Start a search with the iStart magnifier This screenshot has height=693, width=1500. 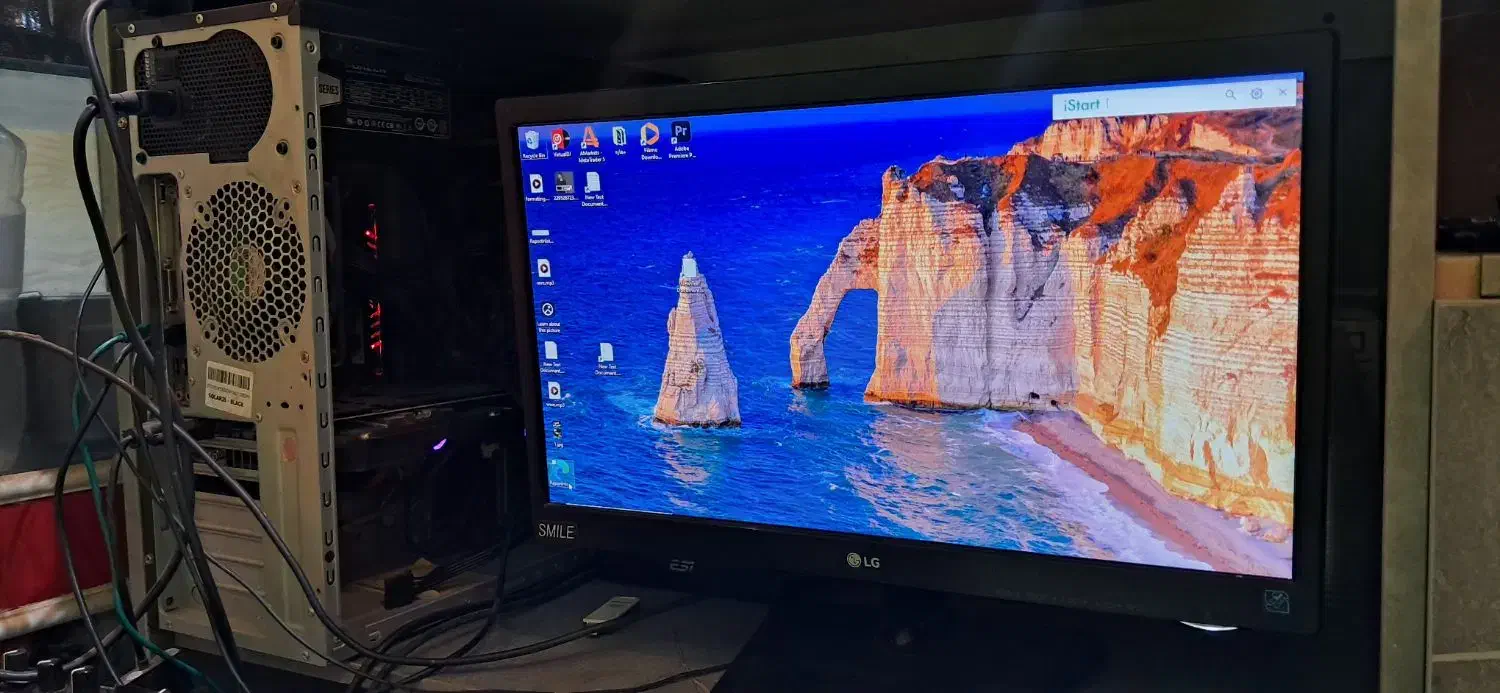tap(1230, 94)
